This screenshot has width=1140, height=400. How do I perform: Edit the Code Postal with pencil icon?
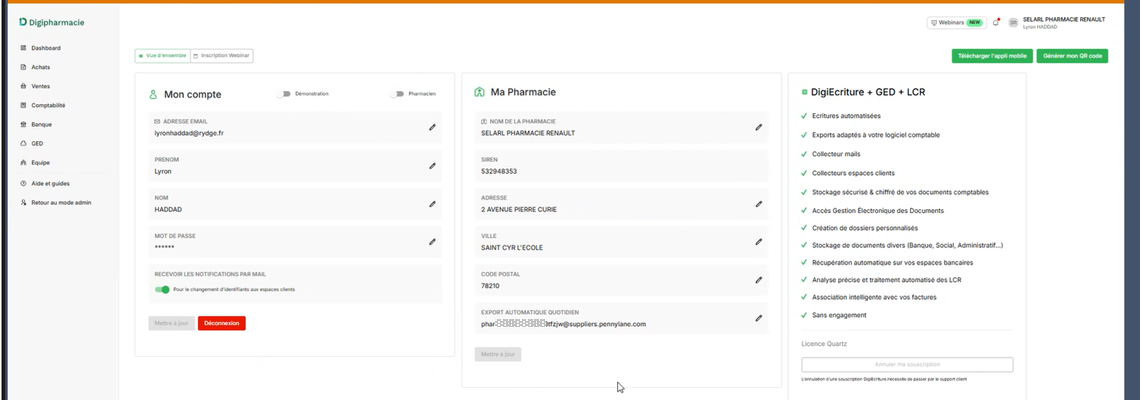point(758,280)
